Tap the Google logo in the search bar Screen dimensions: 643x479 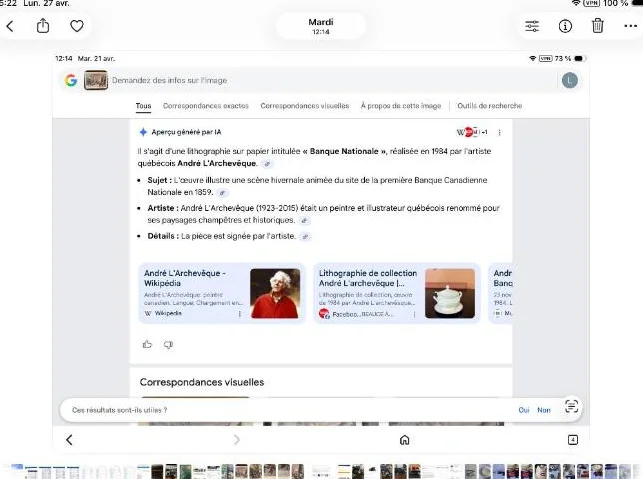pos(71,80)
